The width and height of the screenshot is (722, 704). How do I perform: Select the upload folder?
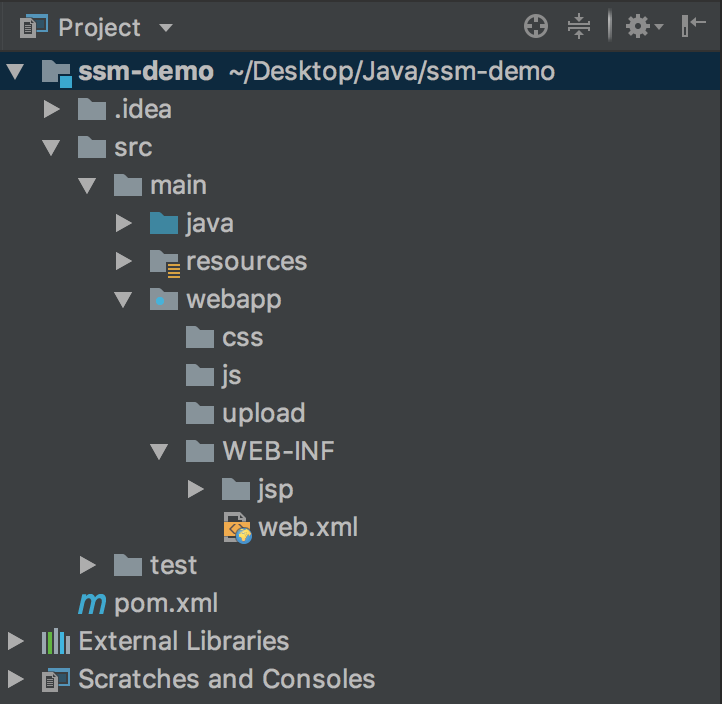tap(245, 413)
